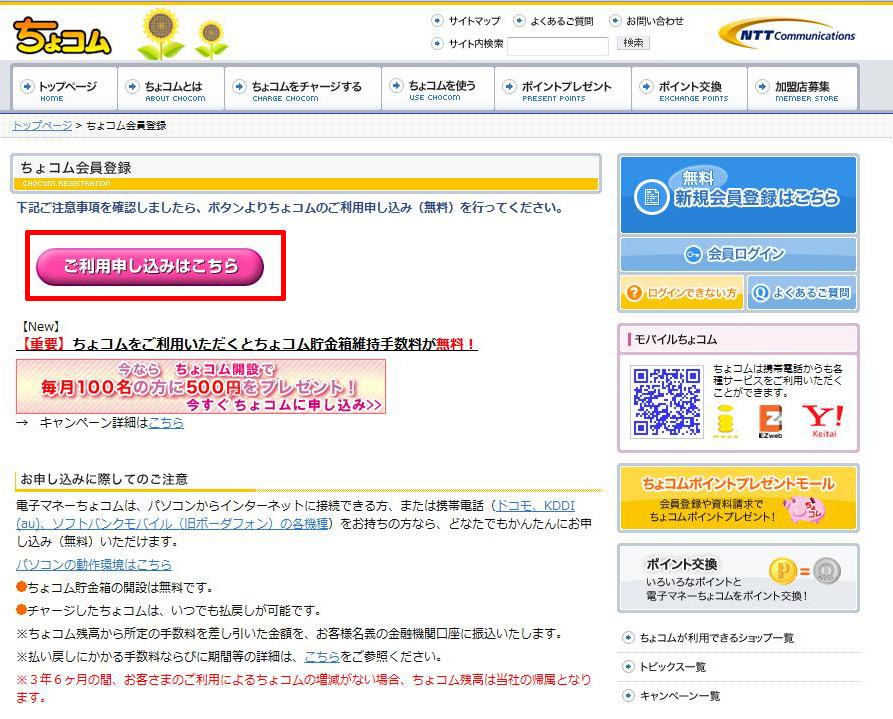Image resolution: width=893 pixels, height=719 pixels.
Task: Click the モバイルちょコム panel title
Action: [676, 340]
